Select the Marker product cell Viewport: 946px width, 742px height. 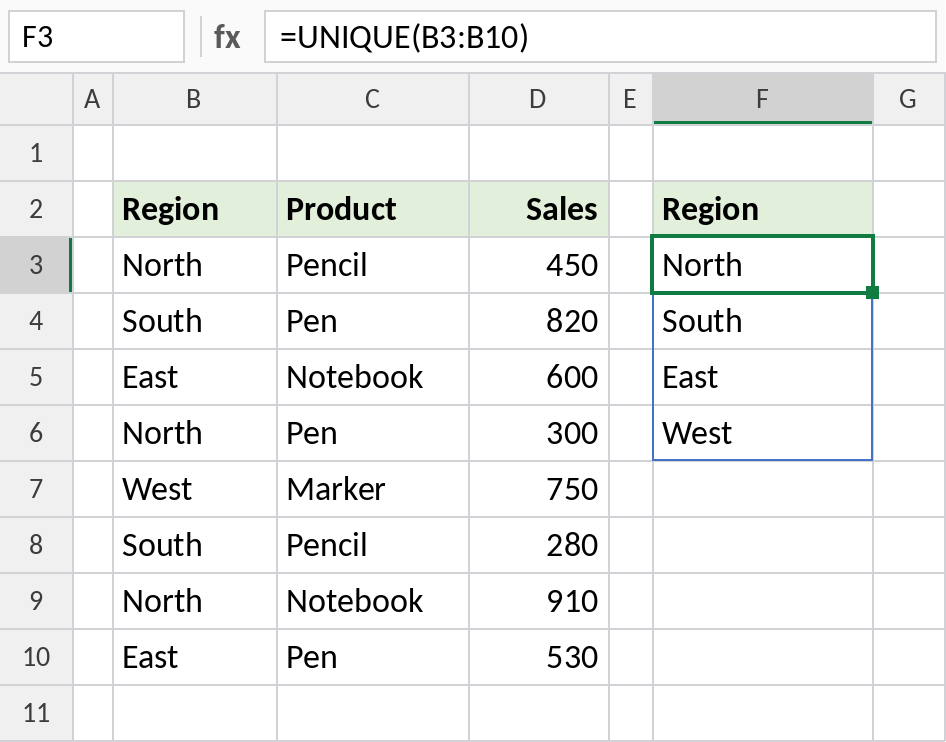373,489
